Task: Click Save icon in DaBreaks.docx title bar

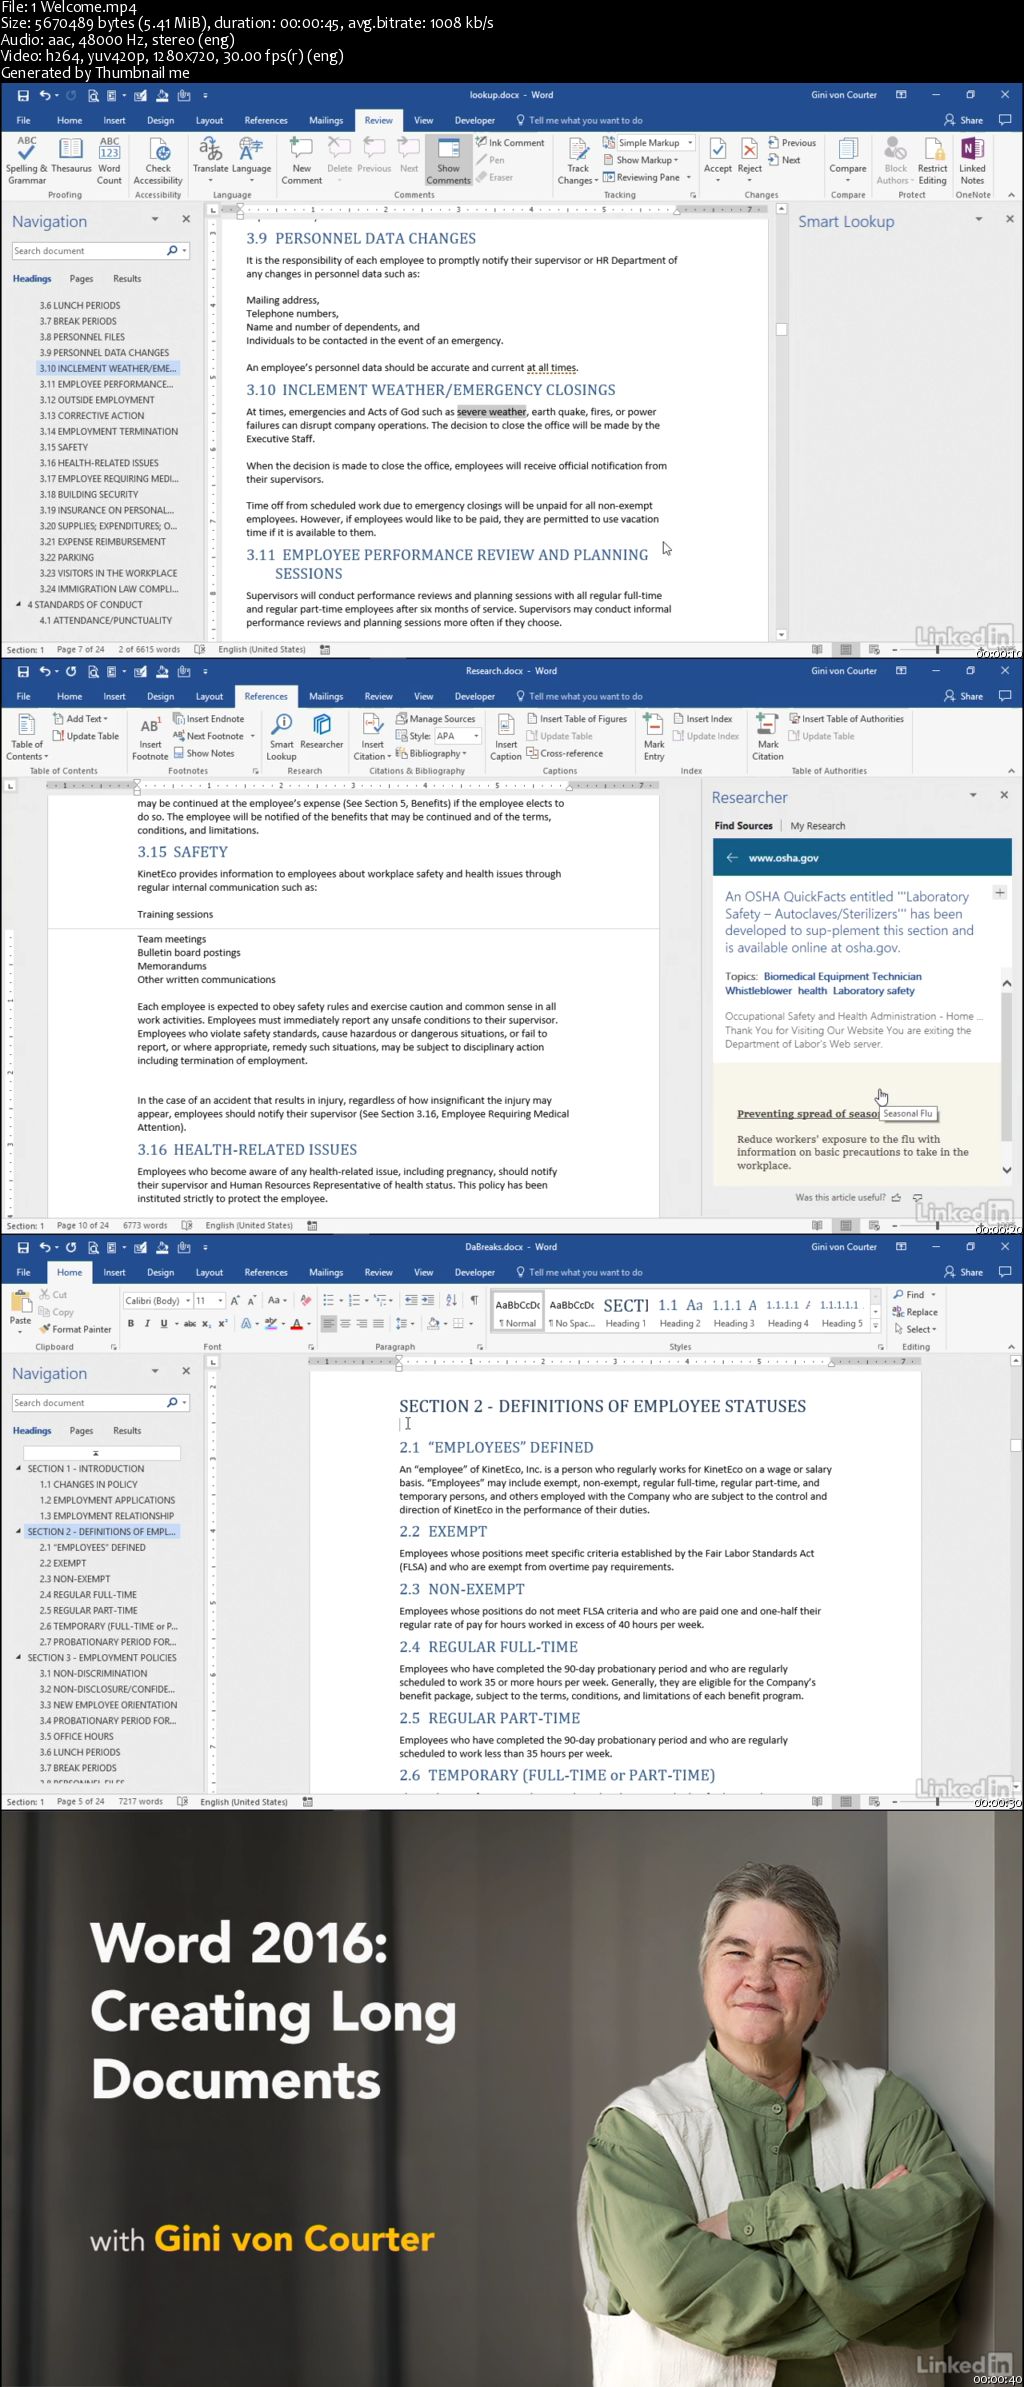Action: [x=23, y=1247]
